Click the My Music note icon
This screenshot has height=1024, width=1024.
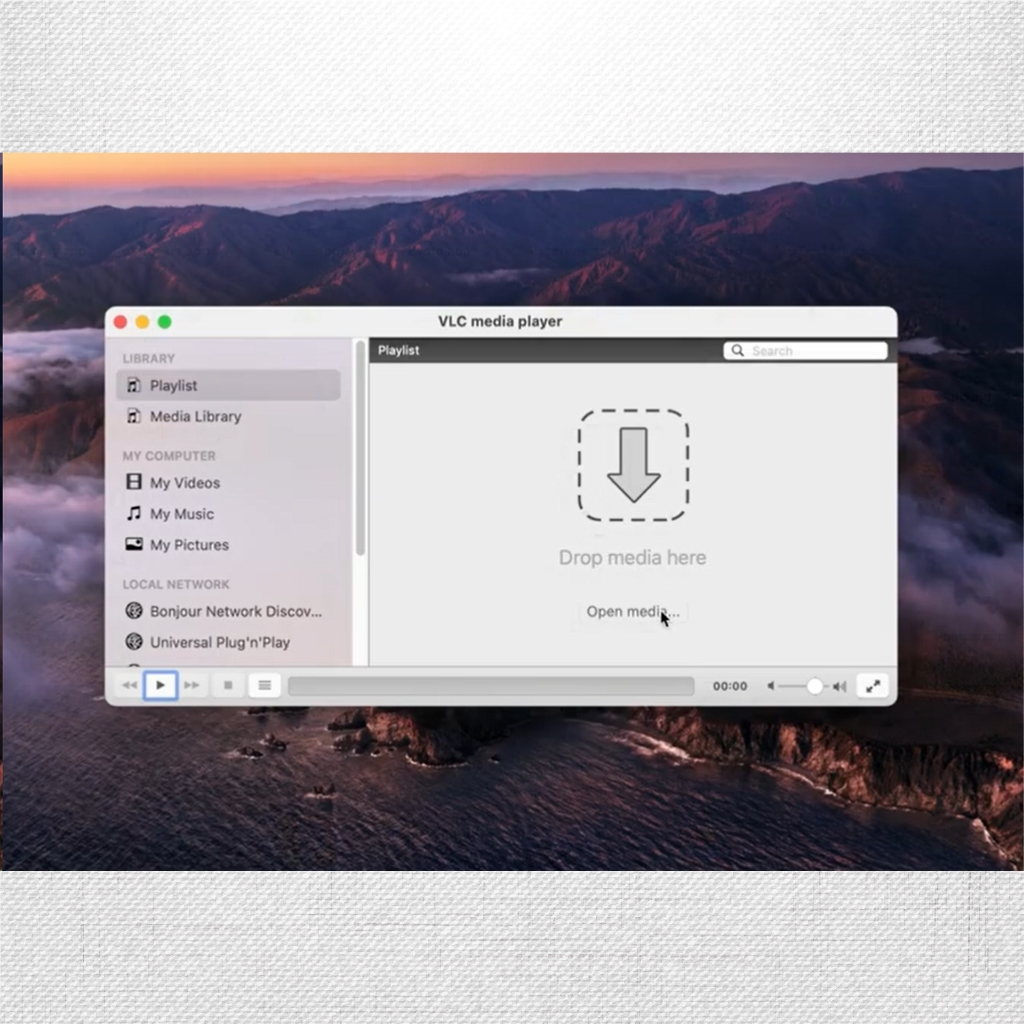[134, 513]
